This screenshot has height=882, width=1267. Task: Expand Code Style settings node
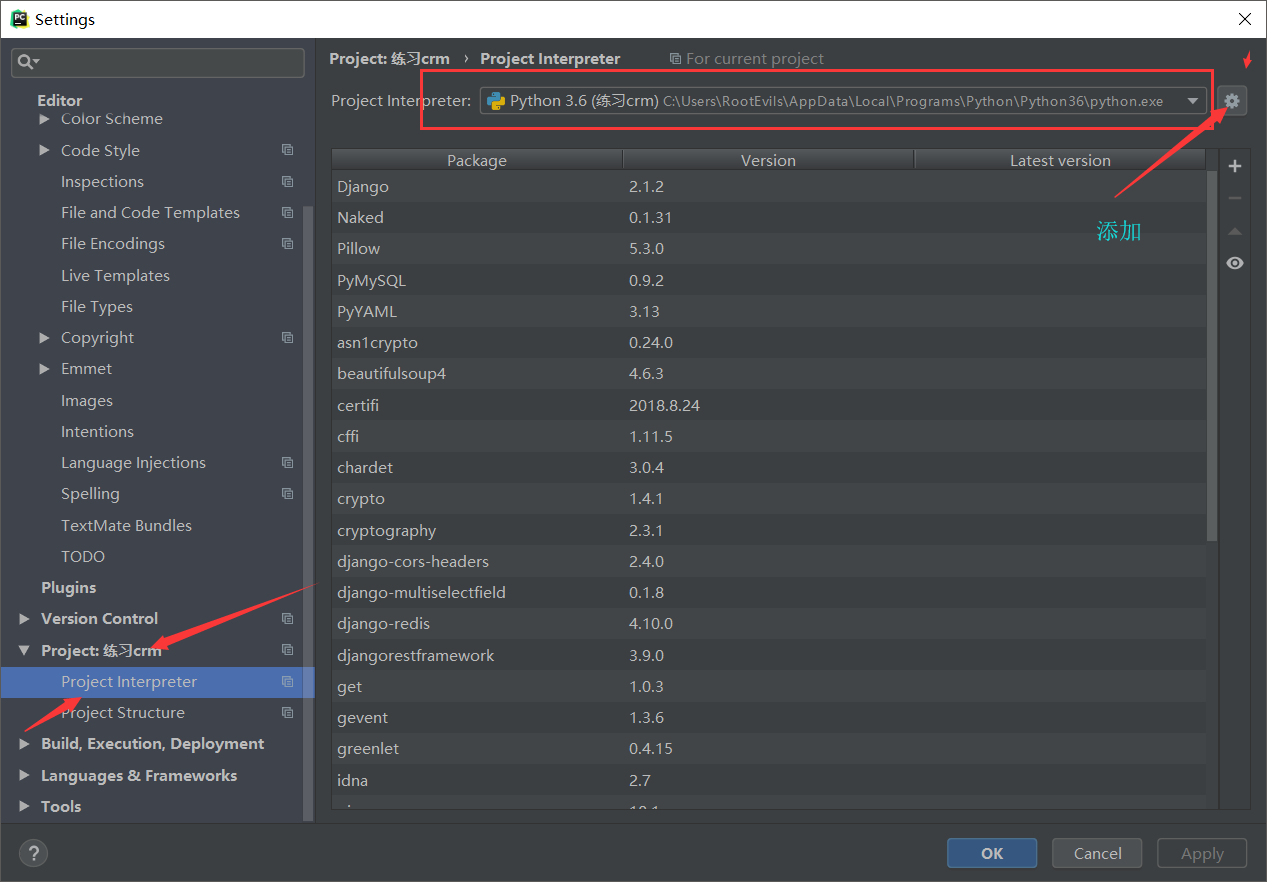(x=44, y=150)
